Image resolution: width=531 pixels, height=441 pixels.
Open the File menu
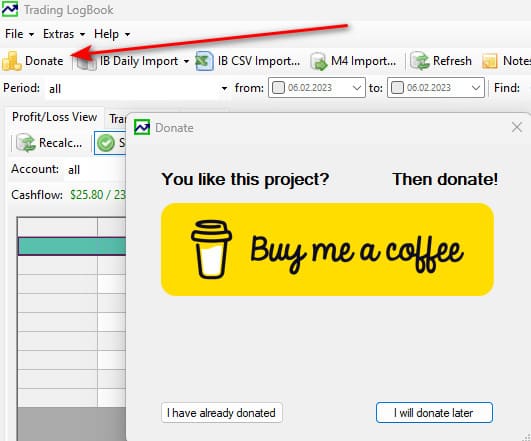[19, 34]
